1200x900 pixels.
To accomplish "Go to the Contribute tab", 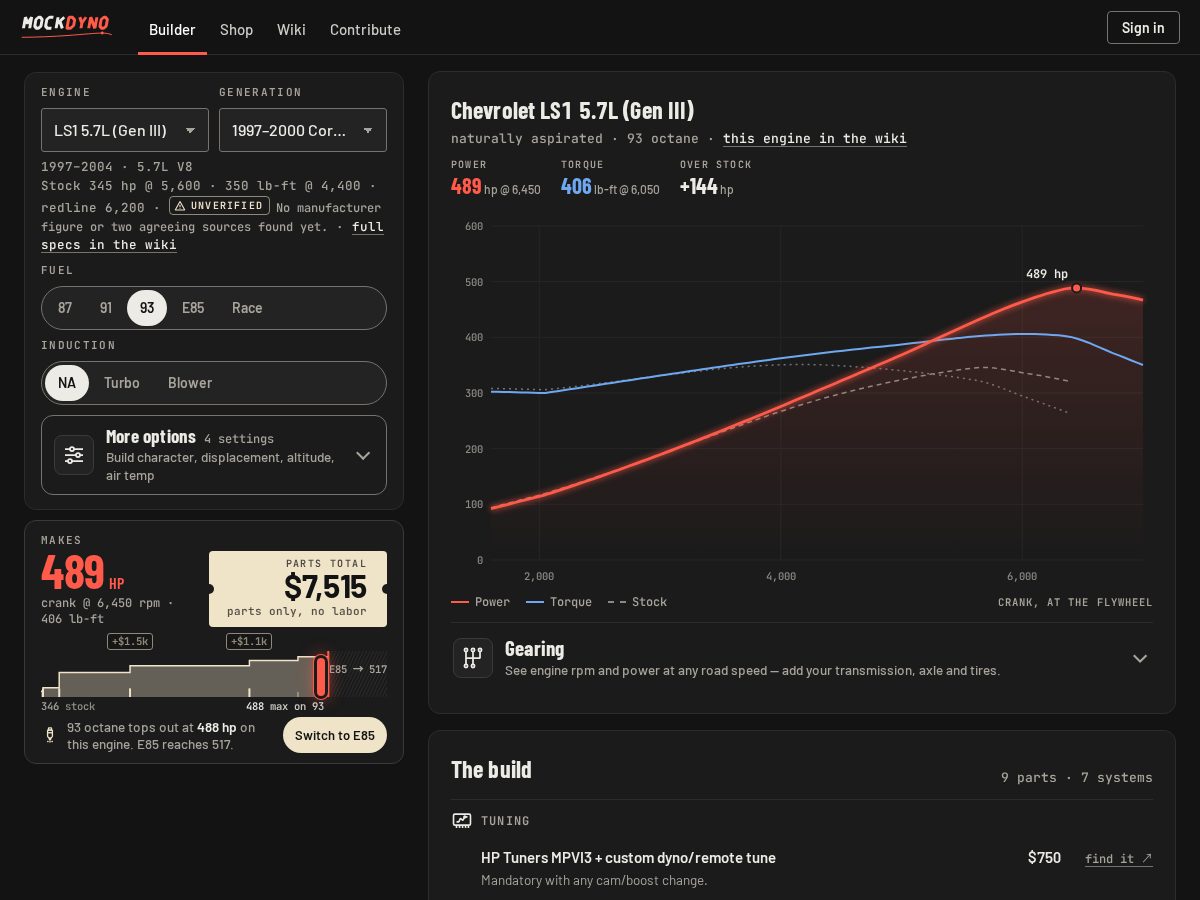I will tap(365, 29).
